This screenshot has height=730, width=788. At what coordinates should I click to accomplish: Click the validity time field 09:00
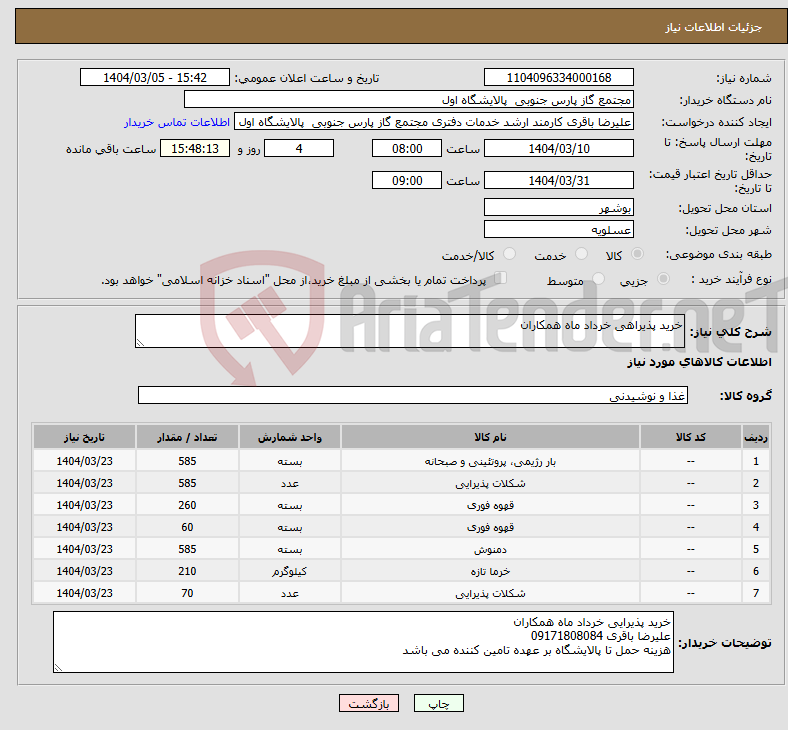coord(407,180)
